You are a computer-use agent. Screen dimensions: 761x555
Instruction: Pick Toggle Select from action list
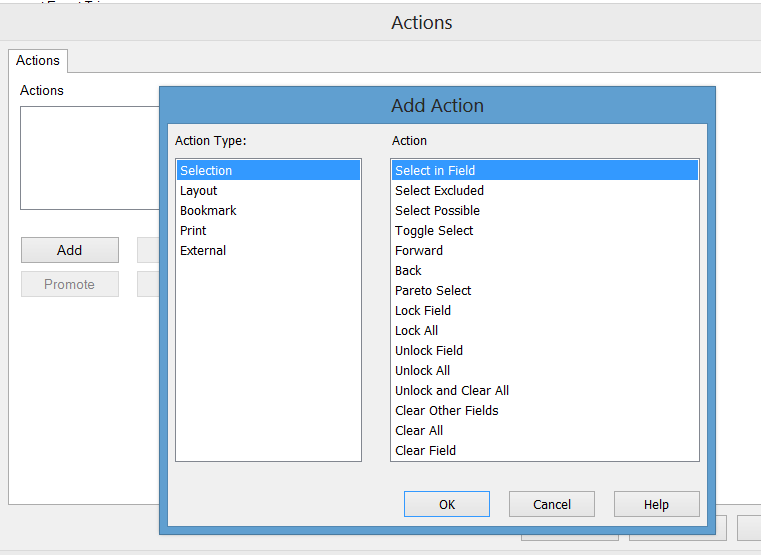434,231
